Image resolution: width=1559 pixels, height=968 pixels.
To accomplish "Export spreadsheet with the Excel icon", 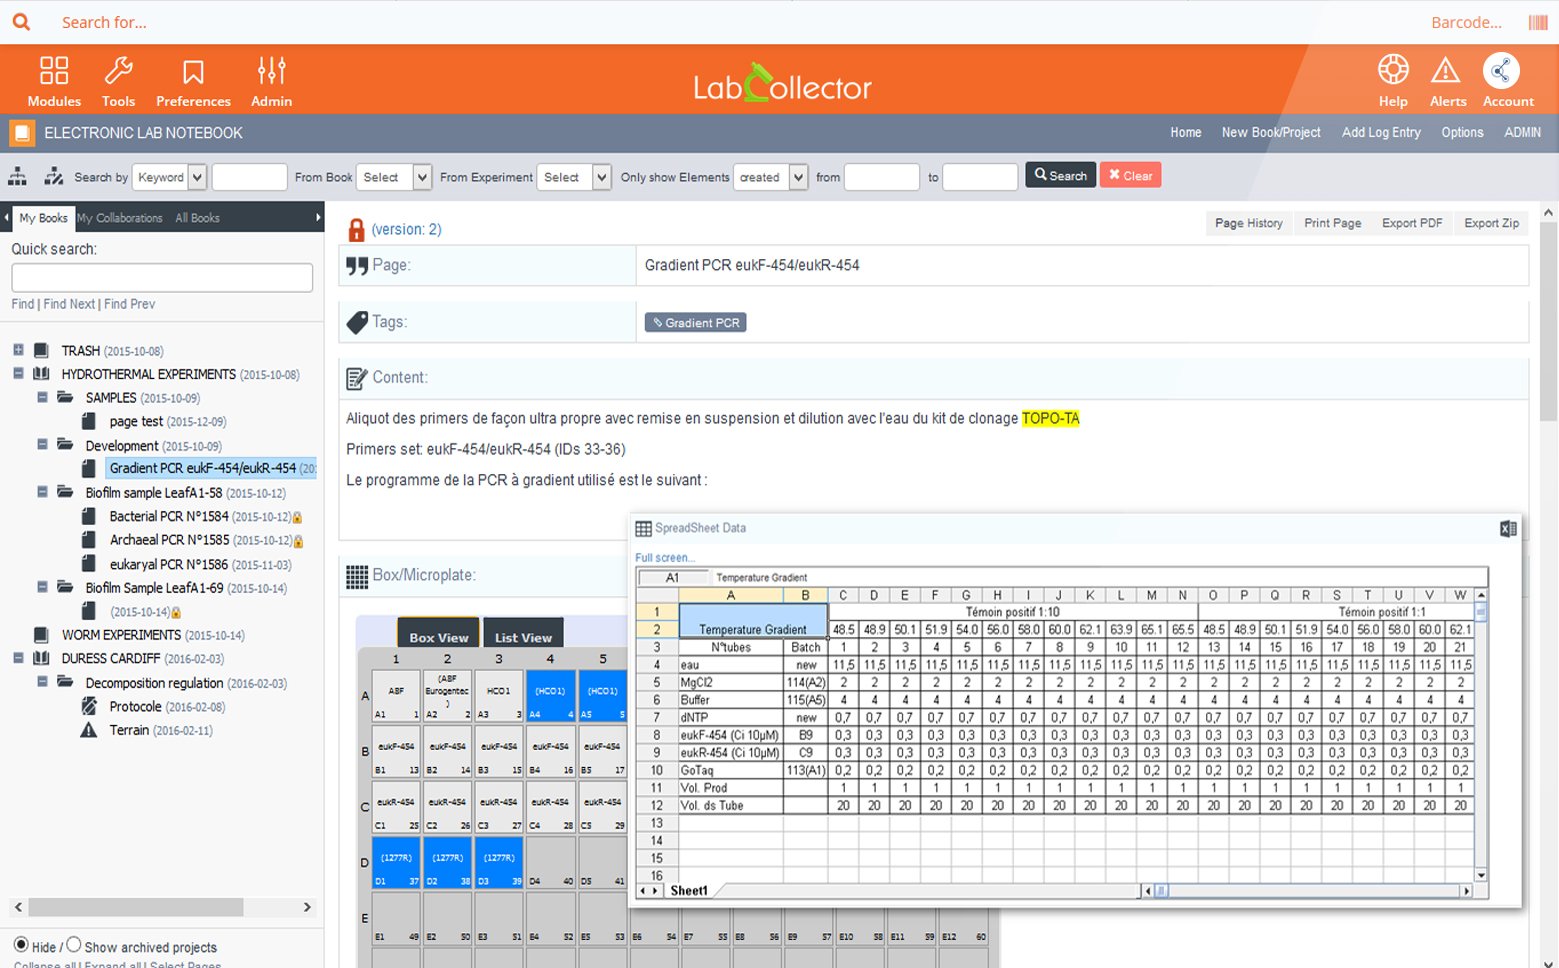I will point(1508,529).
